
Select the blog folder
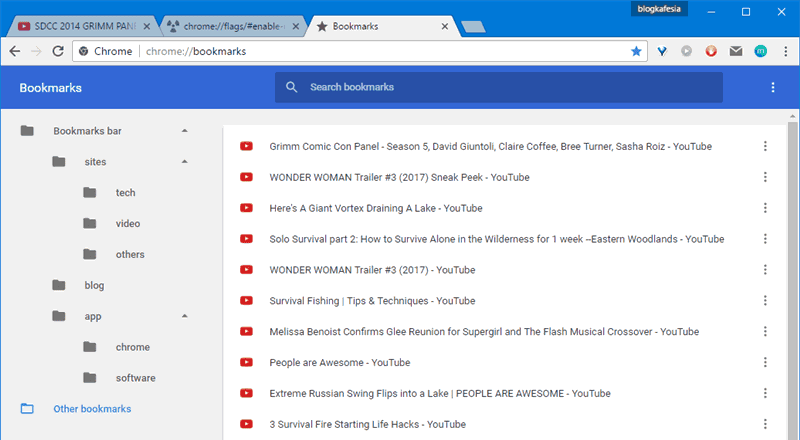[94, 285]
